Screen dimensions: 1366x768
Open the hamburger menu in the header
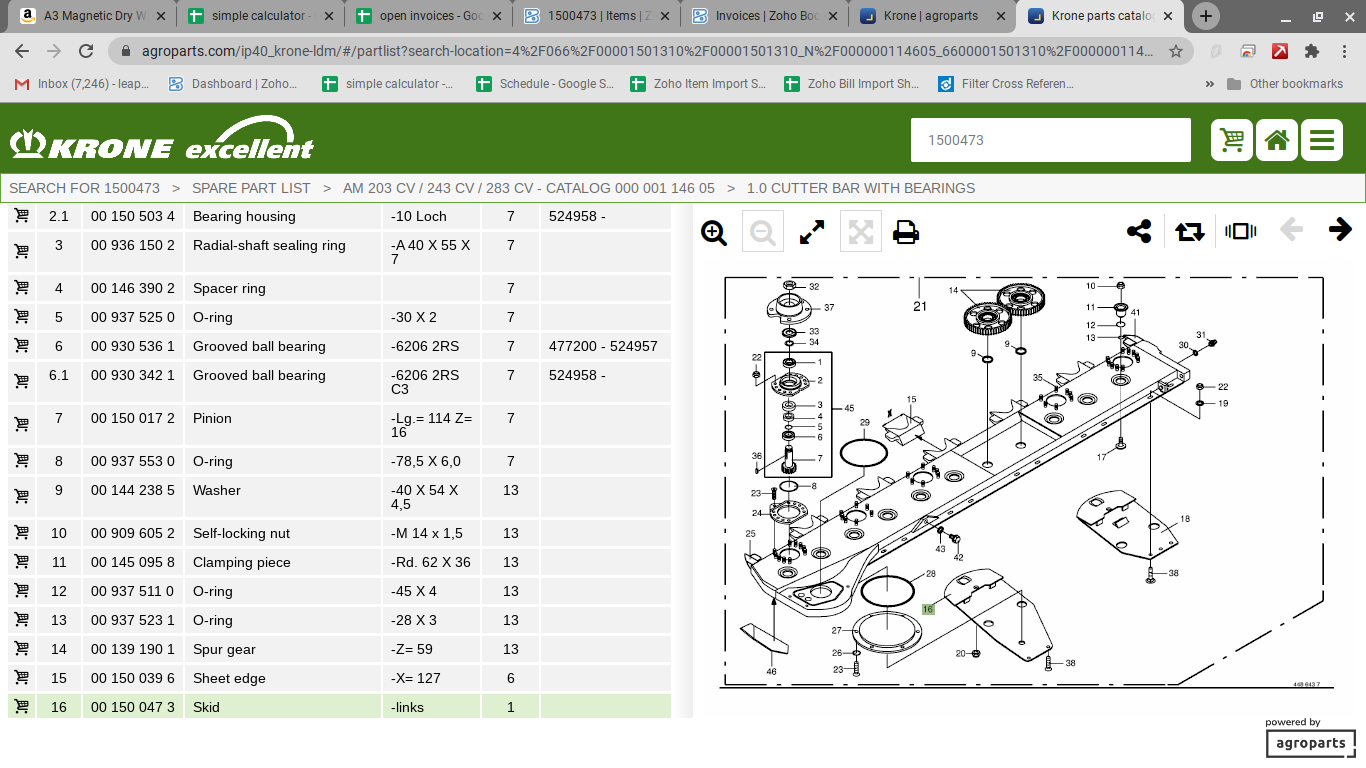click(1322, 140)
